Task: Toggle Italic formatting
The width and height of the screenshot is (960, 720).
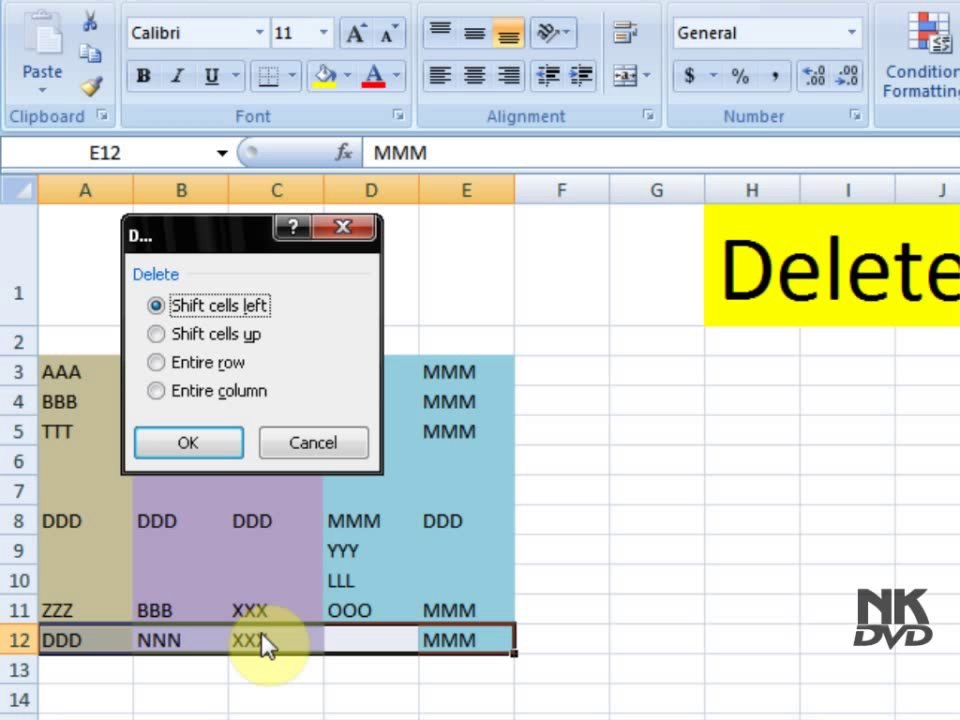Action: (x=178, y=76)
